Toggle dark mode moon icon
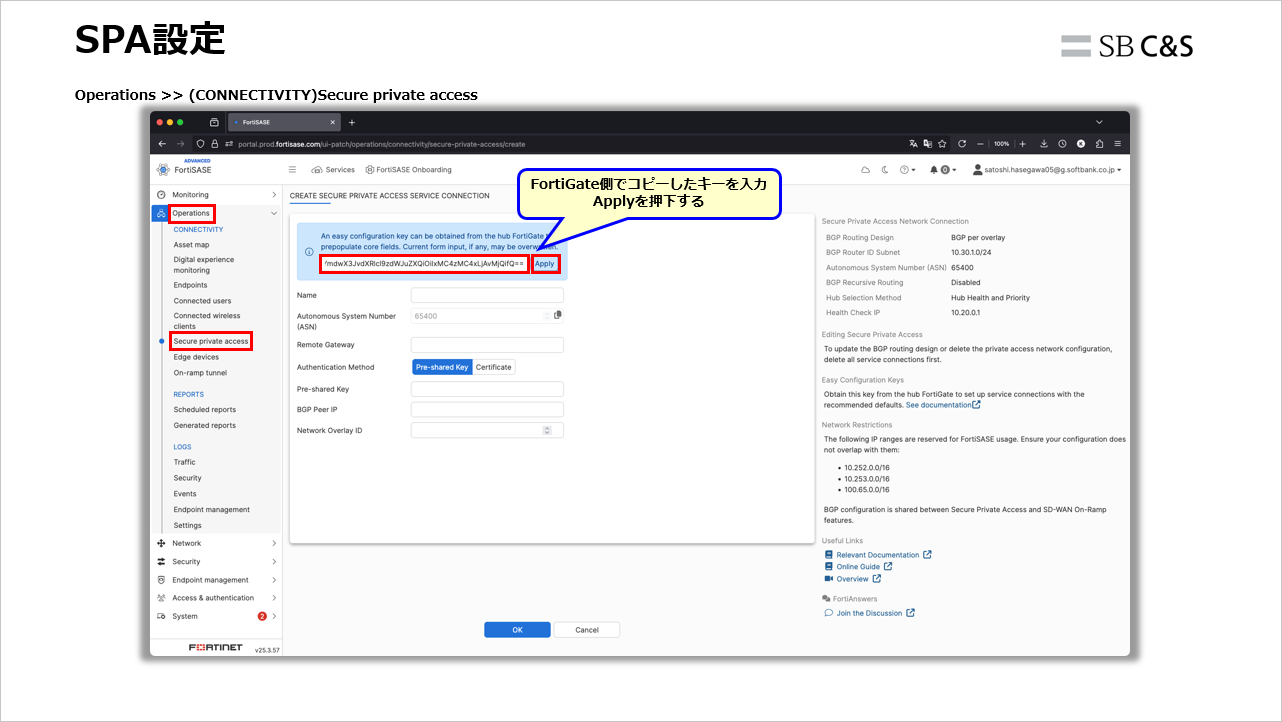This screenshot has width=1282, height=722. point(884,170)
